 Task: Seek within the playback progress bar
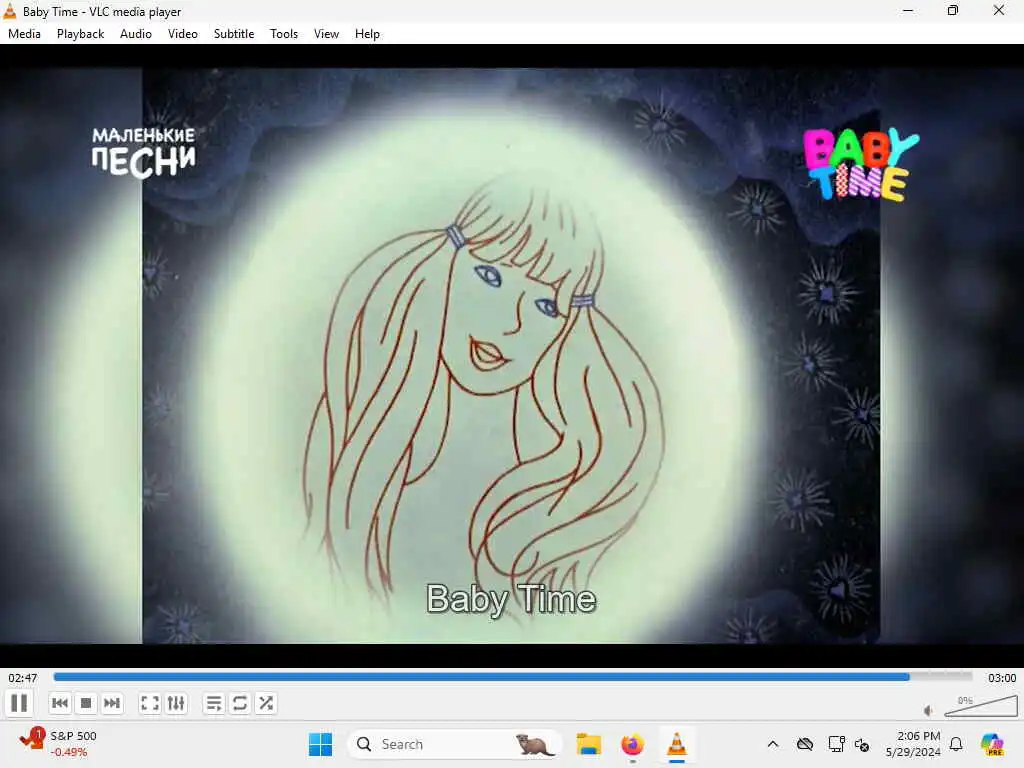(x=513, y=677)
